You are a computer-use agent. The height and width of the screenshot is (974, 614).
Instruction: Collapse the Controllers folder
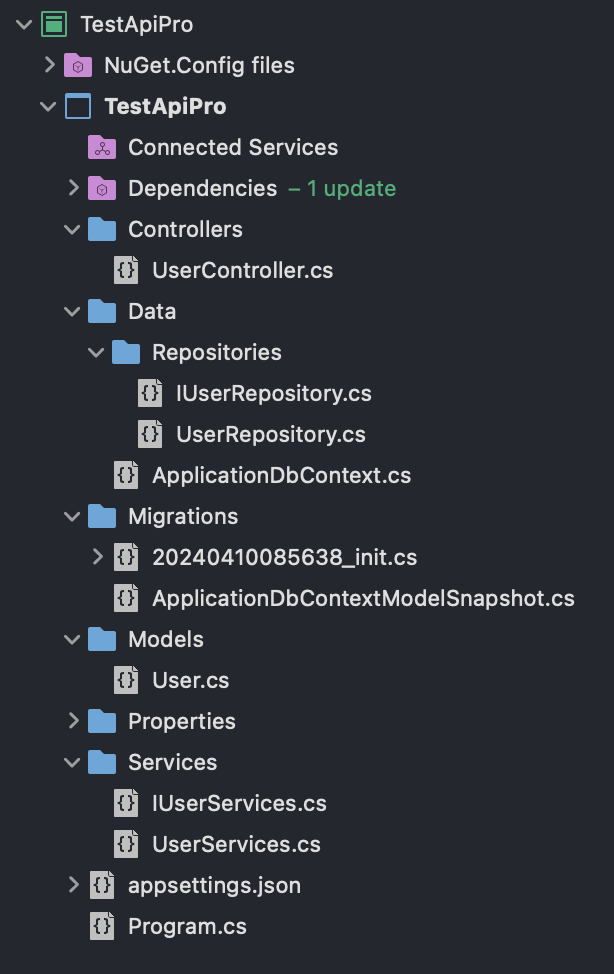[72, 229]
